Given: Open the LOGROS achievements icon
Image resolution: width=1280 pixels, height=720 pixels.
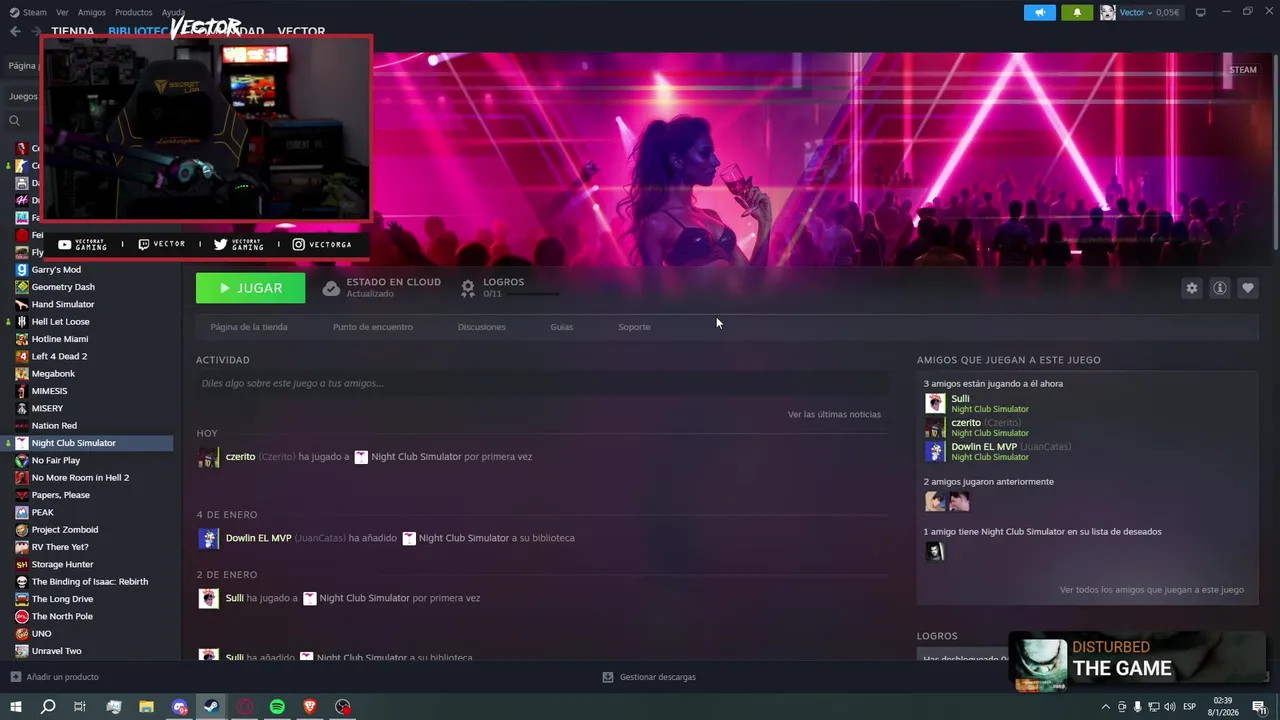Looking at the screenshot, I should [467, 288].
